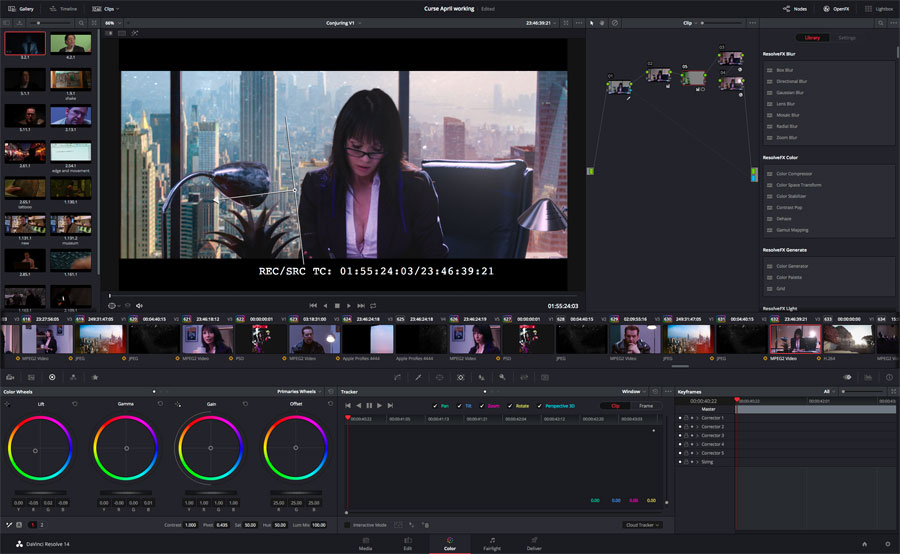Expand Corrector 1 keyframe track
900x554 pixels.
click(697, 418)
